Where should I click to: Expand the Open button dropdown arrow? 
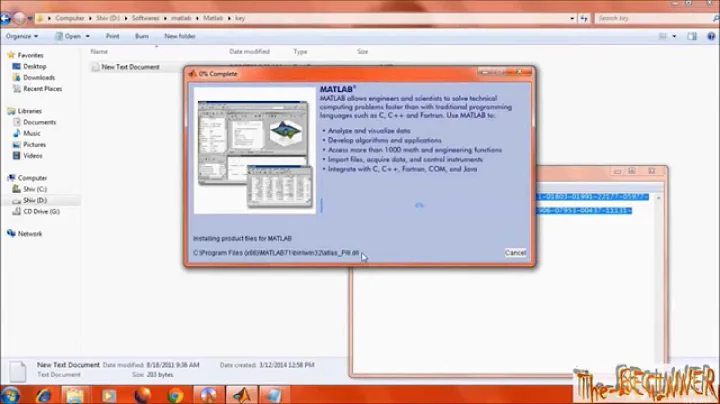click(88, 36)
